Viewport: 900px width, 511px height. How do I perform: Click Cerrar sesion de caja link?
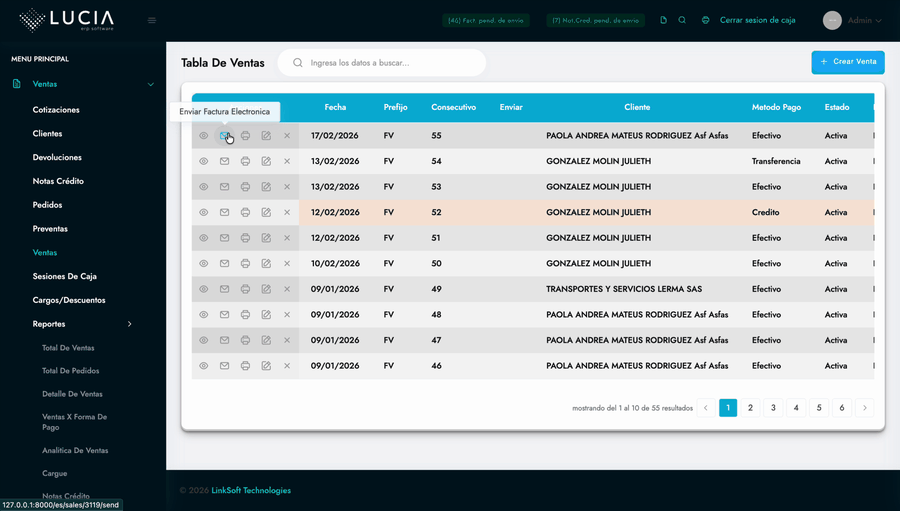[757, 20]
